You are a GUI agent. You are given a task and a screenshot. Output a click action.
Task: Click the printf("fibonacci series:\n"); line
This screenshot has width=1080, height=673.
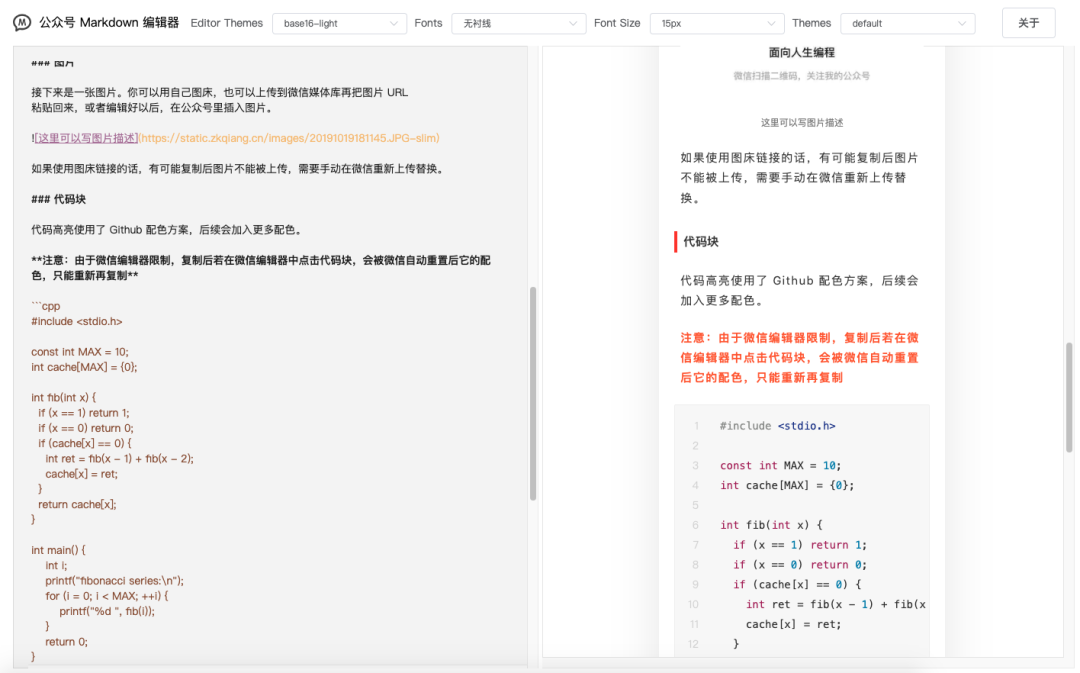coord(114,580)
